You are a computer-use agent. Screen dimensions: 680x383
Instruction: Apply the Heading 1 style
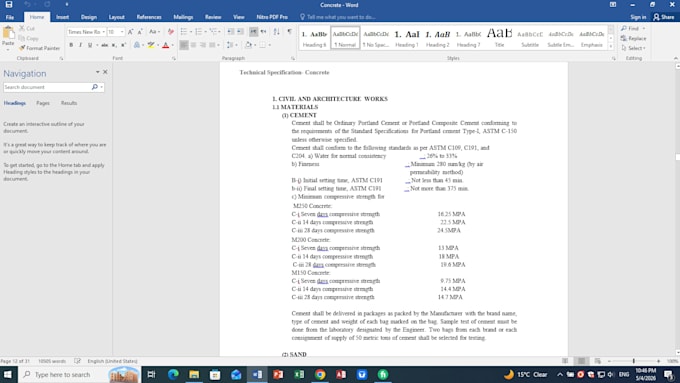click(407, 38)
